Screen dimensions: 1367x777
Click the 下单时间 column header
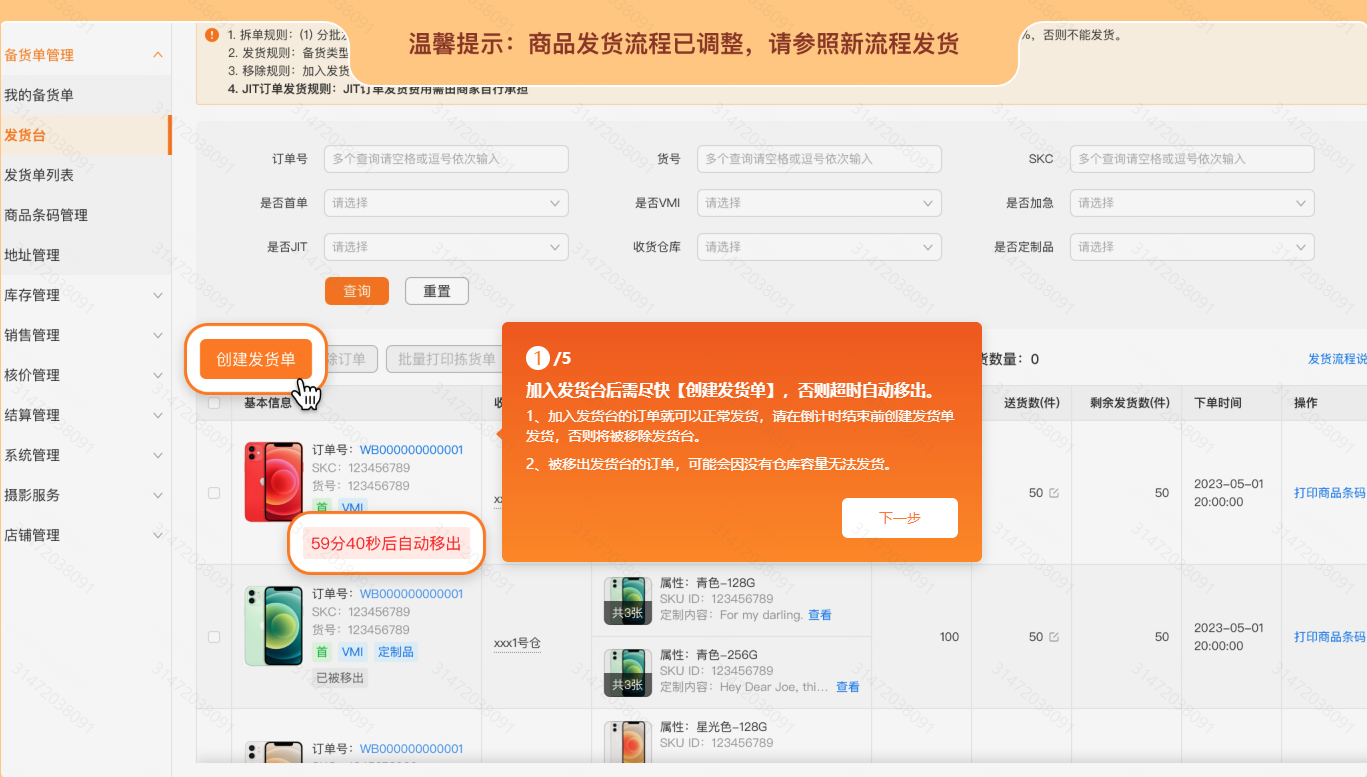click(1218, 403)
